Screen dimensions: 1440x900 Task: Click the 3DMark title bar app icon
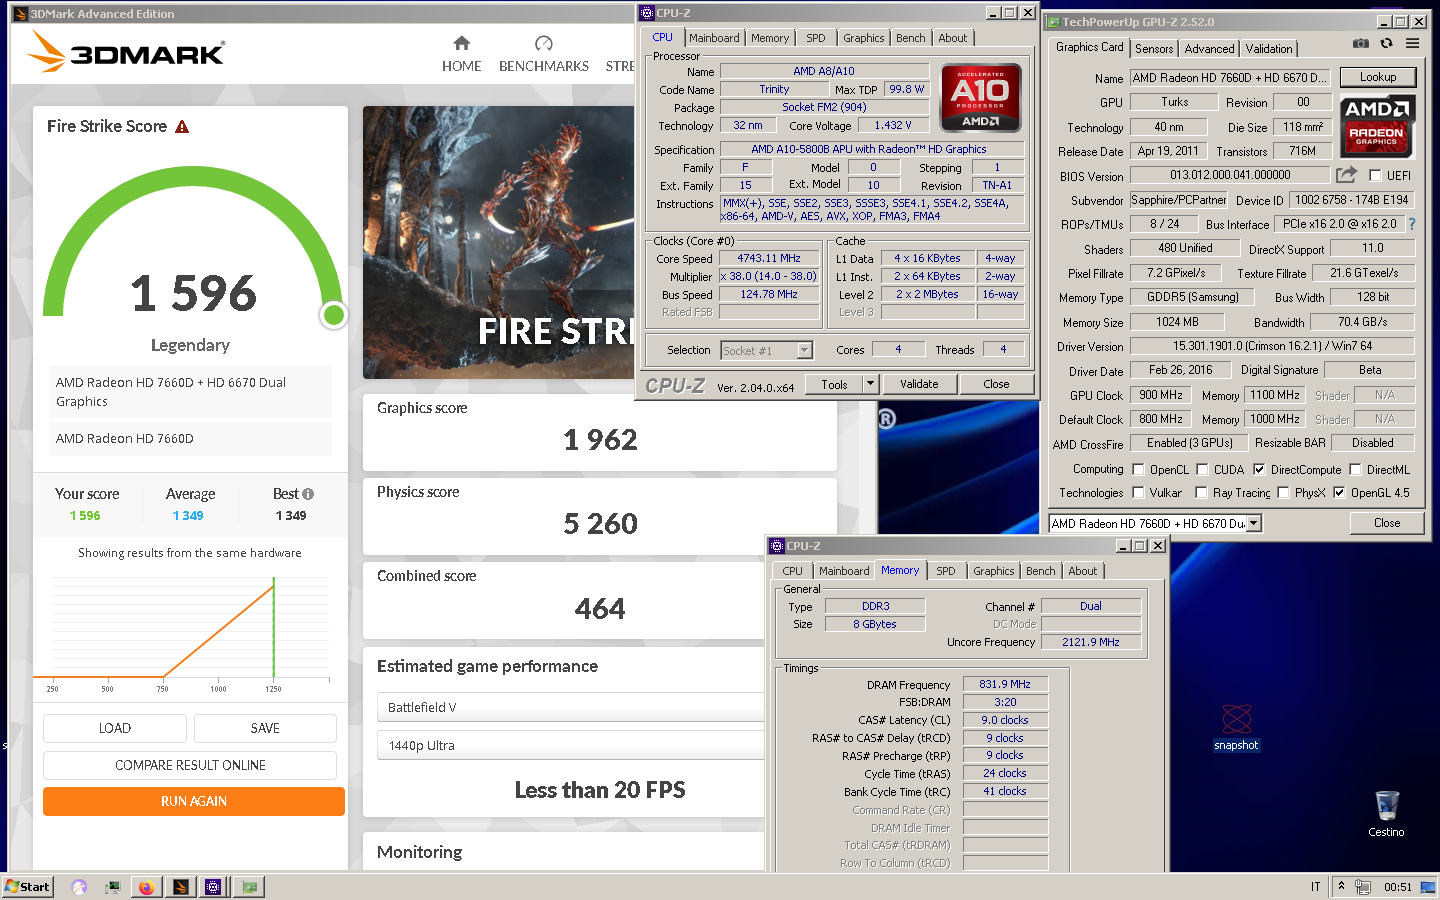(x=20, y=13)
